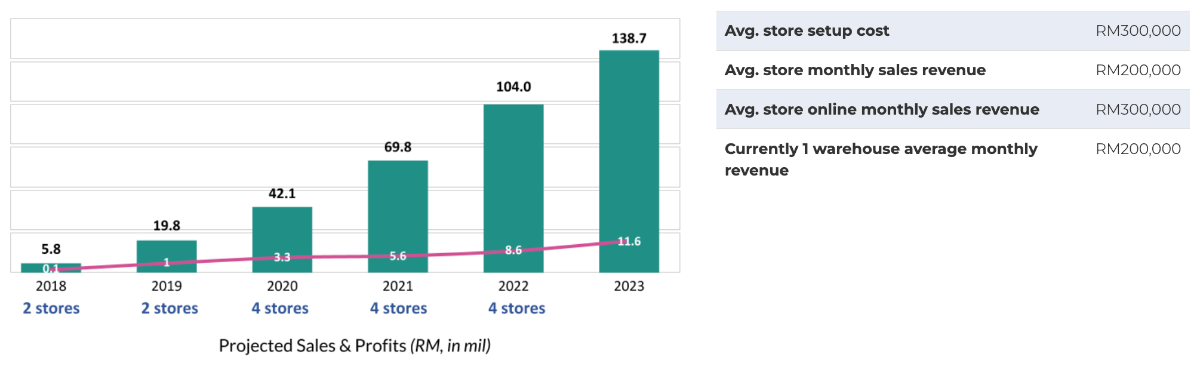
Task: Click the 2018 axis label
Action: pos(51,286)
